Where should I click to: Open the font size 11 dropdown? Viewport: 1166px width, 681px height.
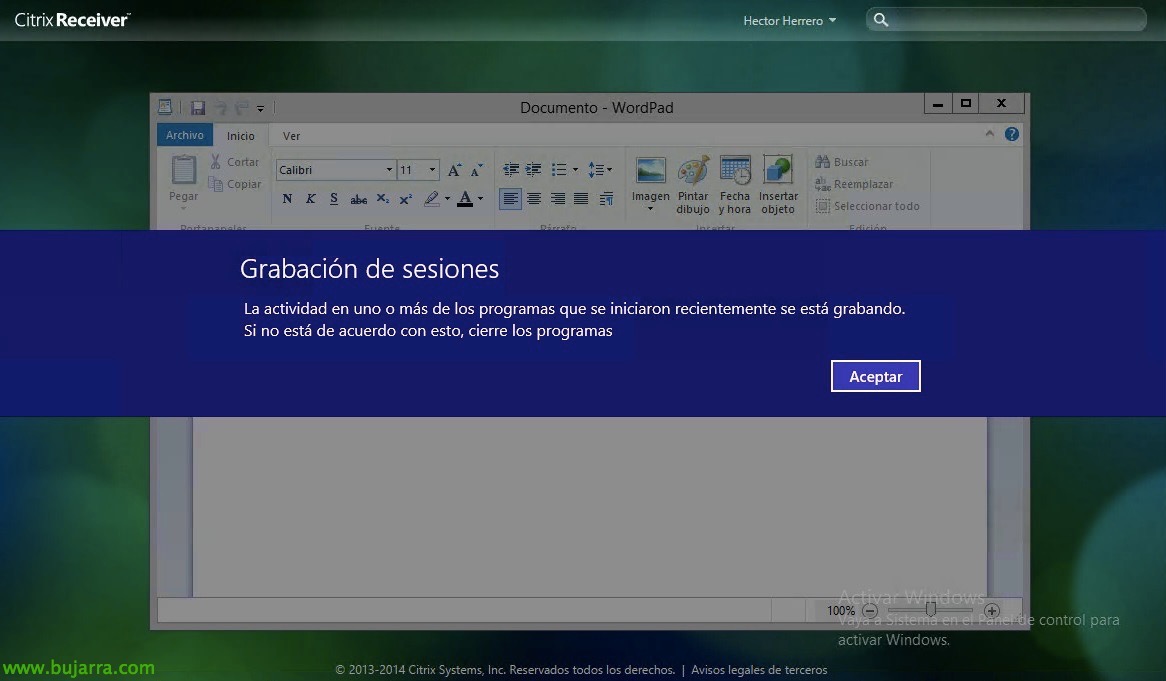point(432,170)
